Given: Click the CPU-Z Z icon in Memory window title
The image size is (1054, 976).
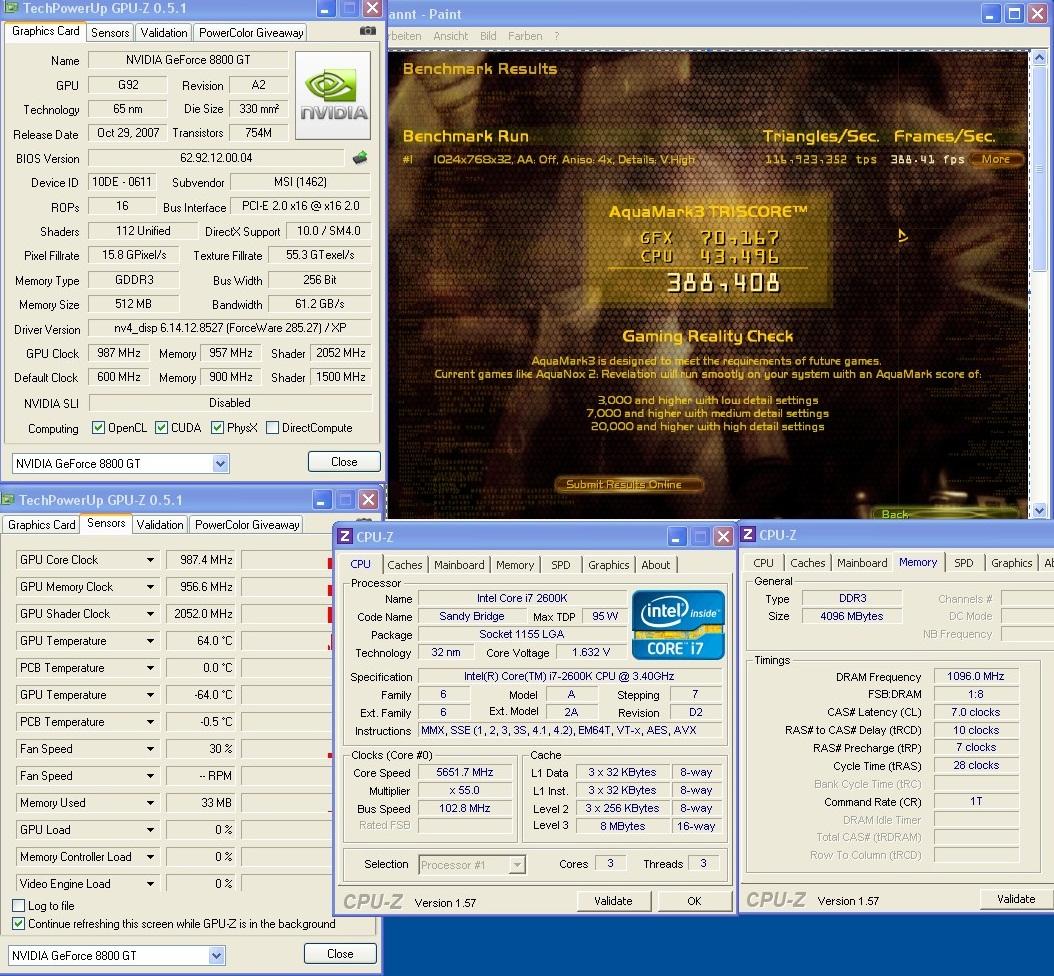Looking at the screenshot, I should point(747,534).
